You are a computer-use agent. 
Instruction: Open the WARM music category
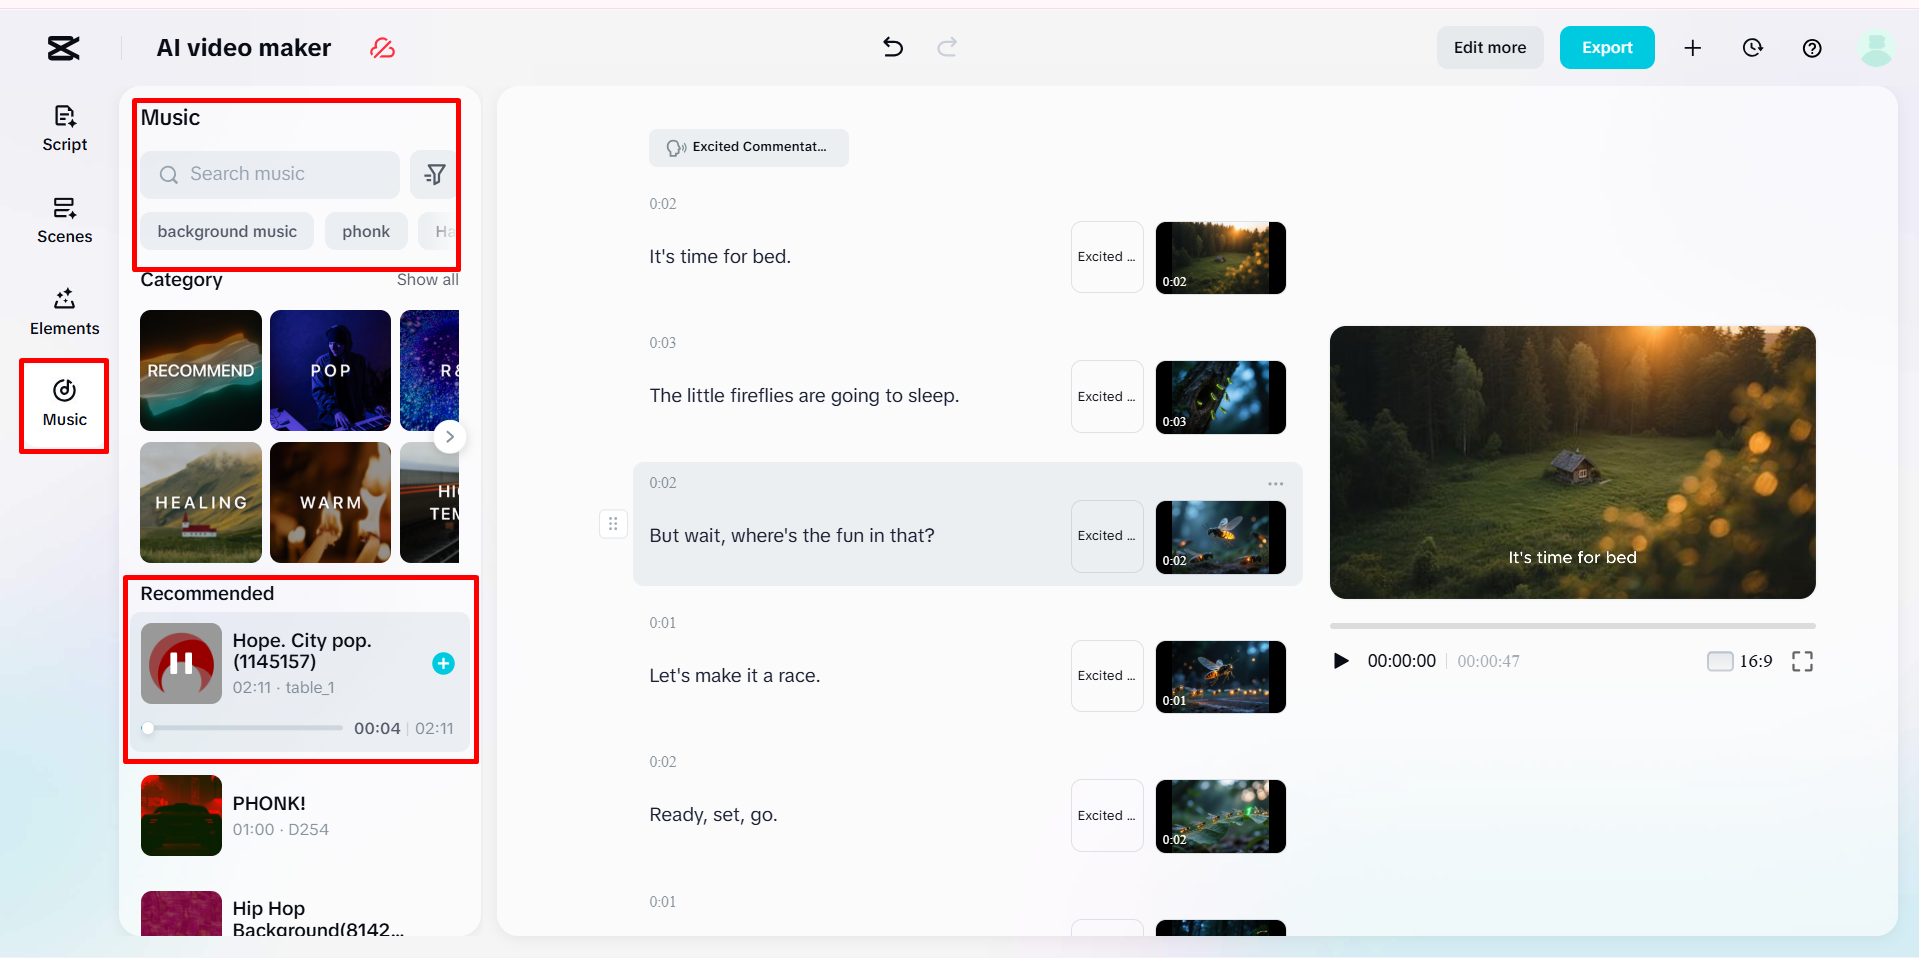(x=331, y=502)
